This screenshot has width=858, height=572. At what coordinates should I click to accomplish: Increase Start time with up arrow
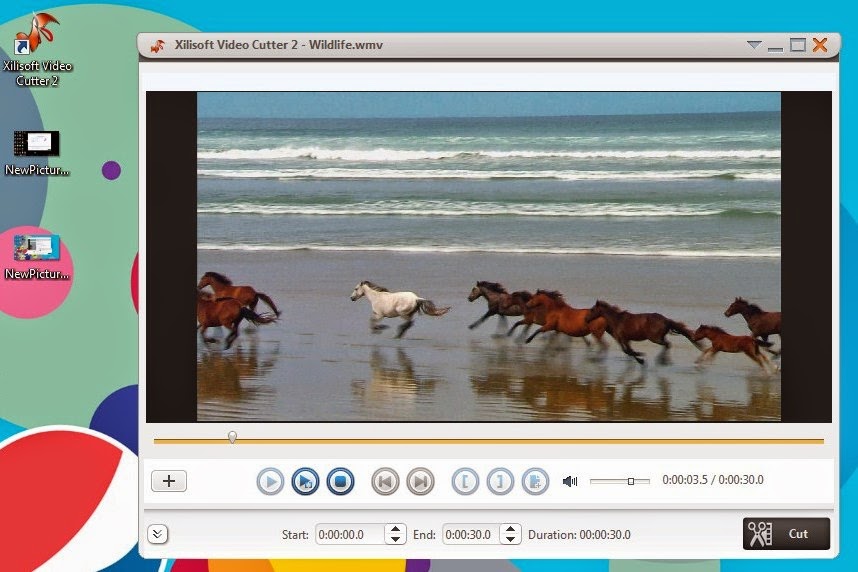(395, 529)
